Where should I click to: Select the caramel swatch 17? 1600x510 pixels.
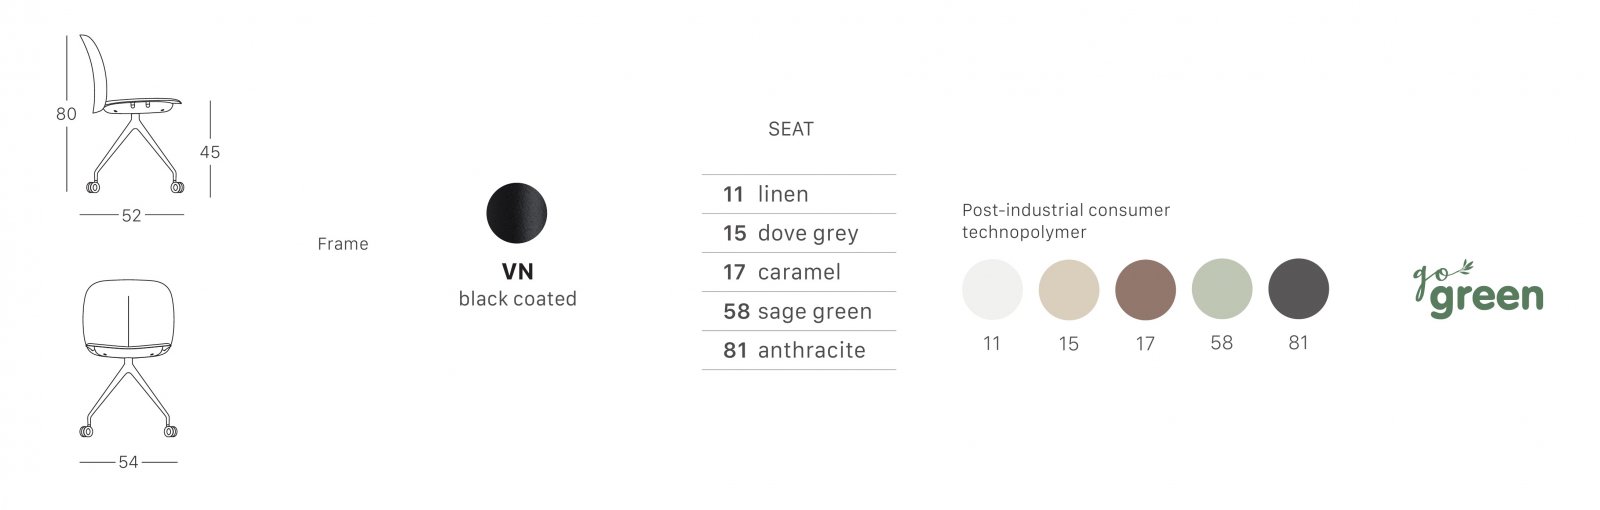click(1145, 290)
